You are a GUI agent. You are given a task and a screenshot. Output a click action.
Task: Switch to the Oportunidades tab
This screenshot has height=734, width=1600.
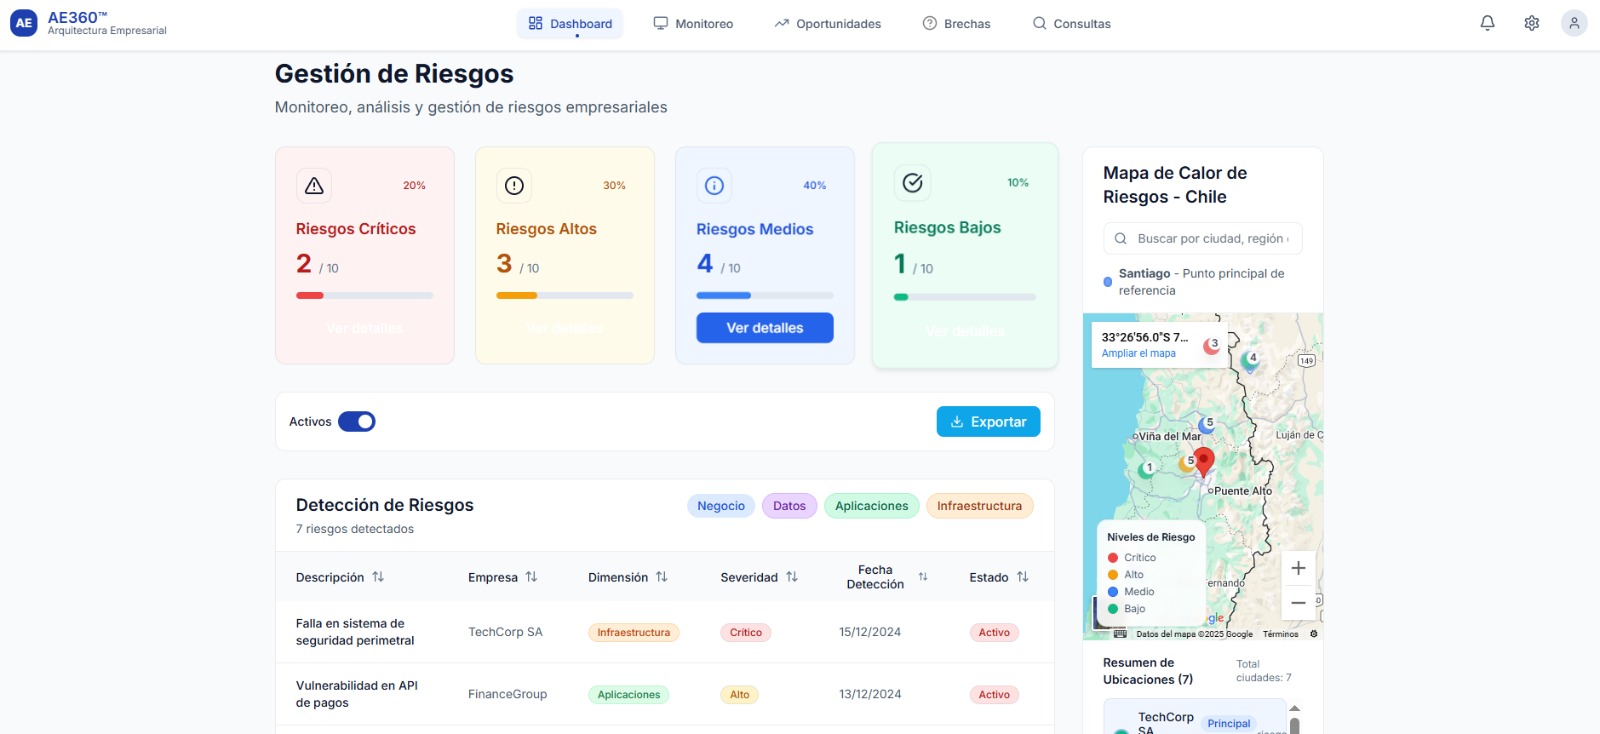point(827,24)
